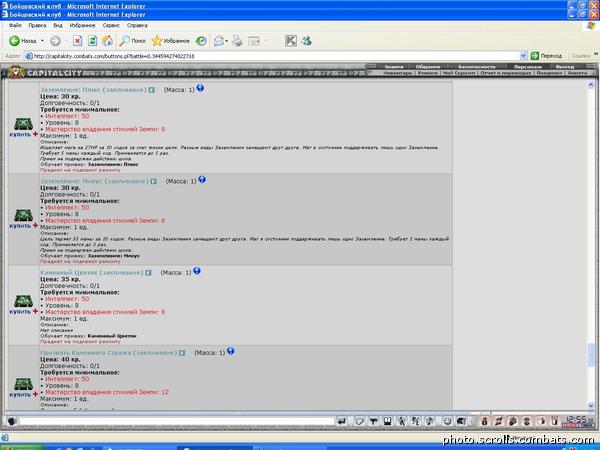Buy Заземление: Минус via купить link
Screen dimensions: 600x450
pos(20,226)
